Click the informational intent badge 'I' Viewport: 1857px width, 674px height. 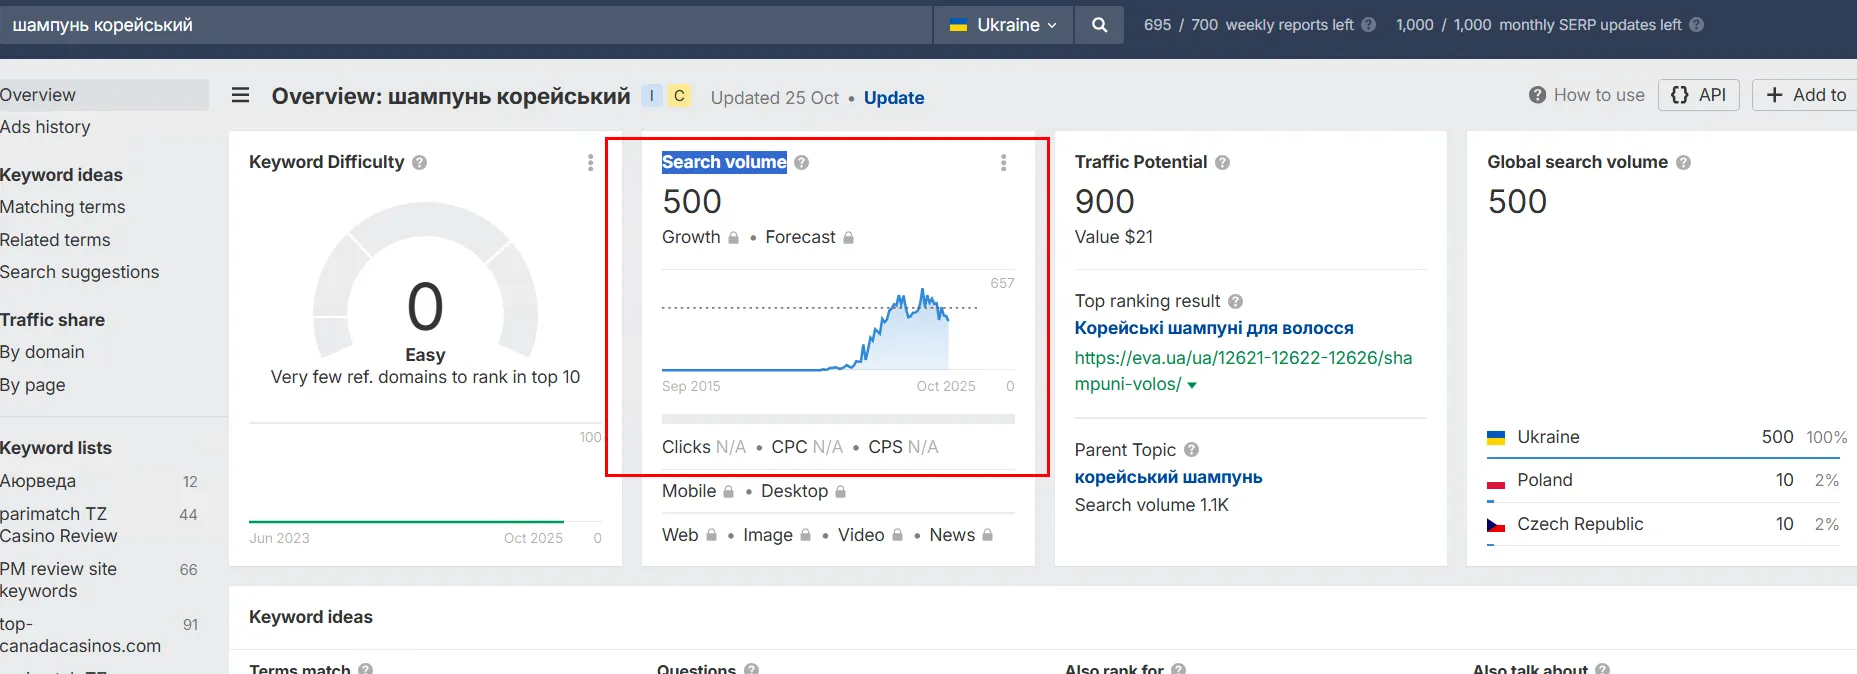(x=651, y=96)
